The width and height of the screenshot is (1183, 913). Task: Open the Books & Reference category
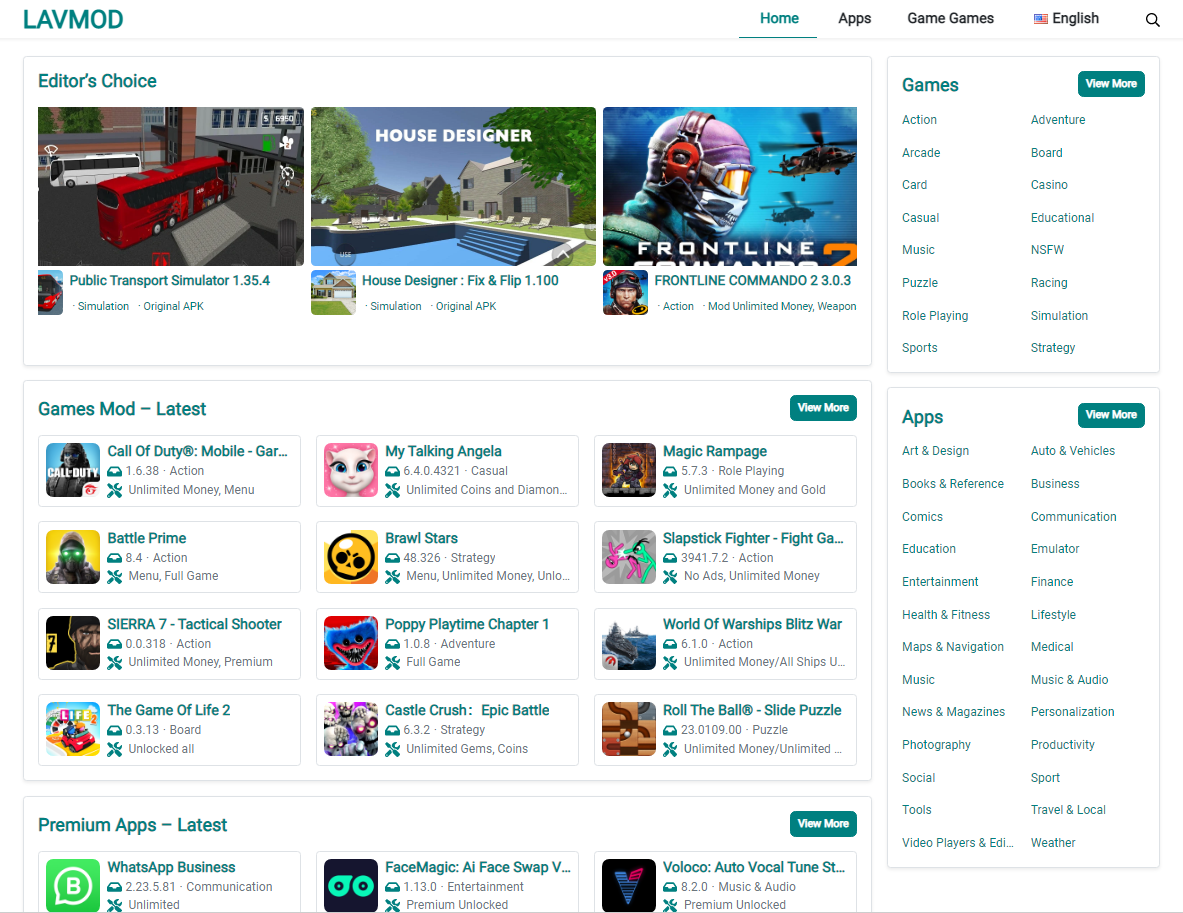[952, 484]
